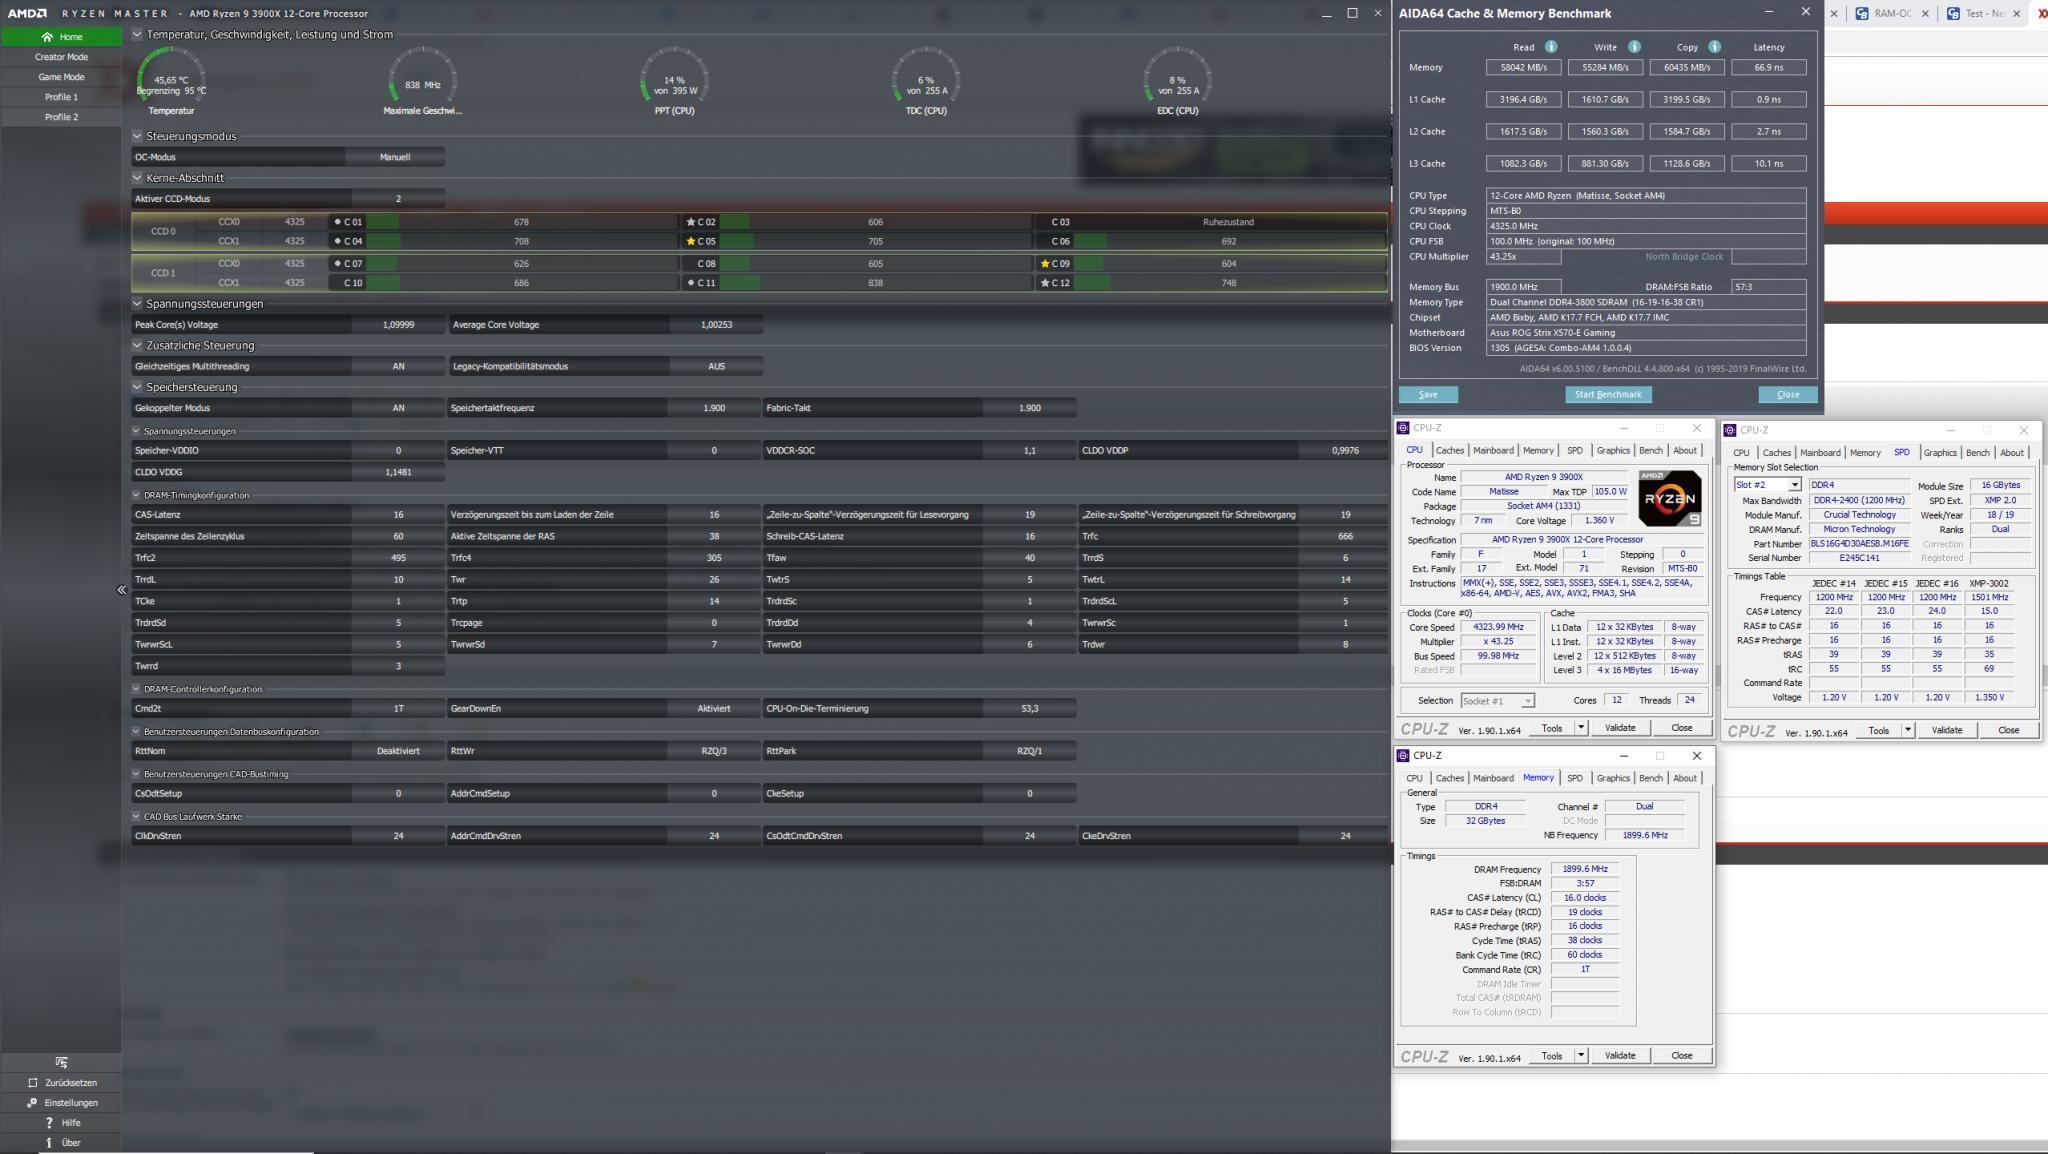Open Caches tab in CPU-Z processor window
The height and width of the screenshot is (1154, 2048).
(x=1449, y=451)
